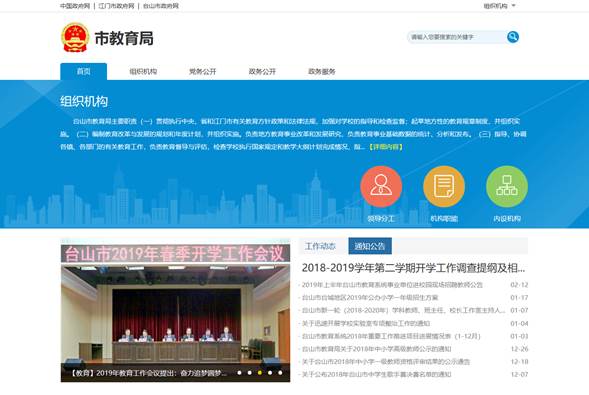
Task: Open the 政务服务 navigation menu item
Action: coord(322,71)
